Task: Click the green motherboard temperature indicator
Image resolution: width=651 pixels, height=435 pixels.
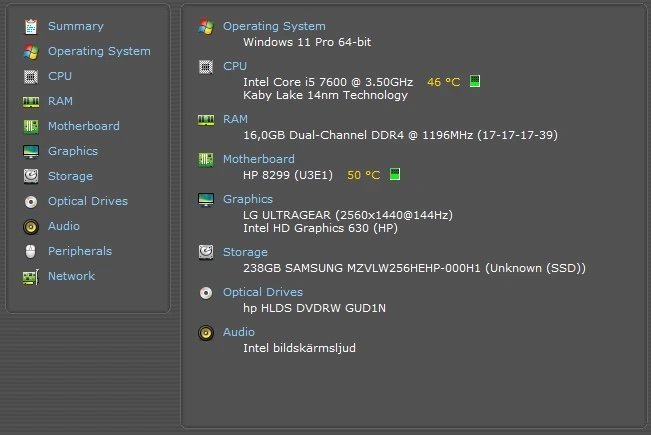Action: click(395, 175)
